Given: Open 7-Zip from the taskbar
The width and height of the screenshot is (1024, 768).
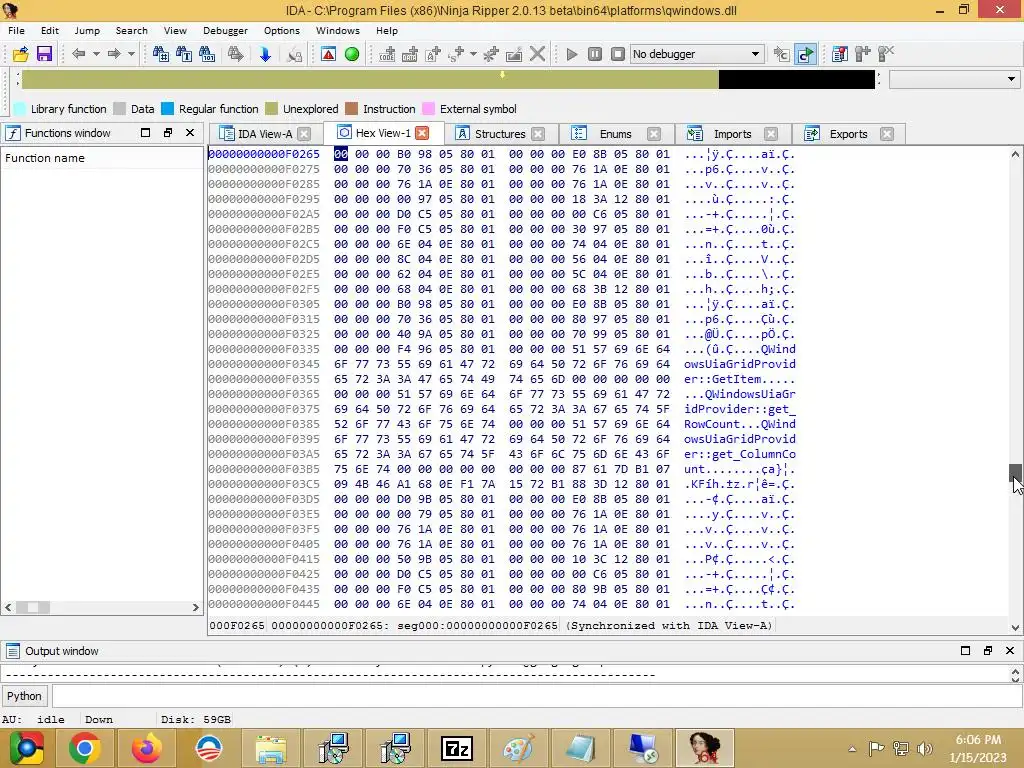Looking at the screenshot, I should [x=457, y=748].
